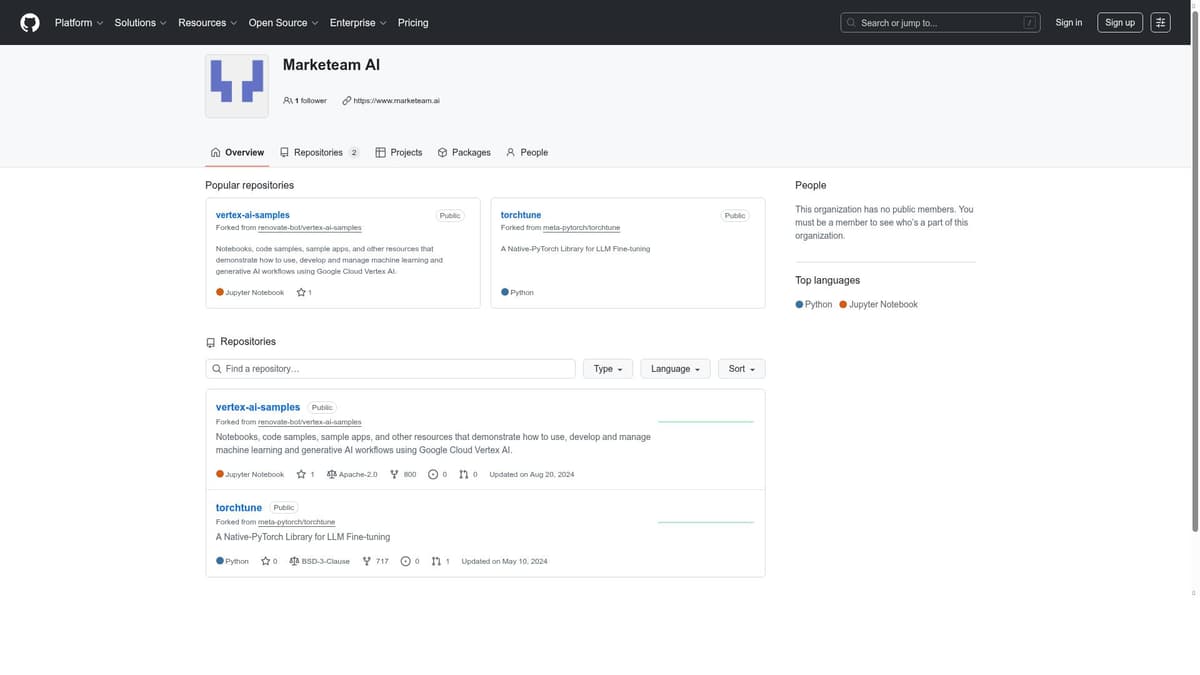The height and width of the screenshot is (675, 1200).
Task: Click the Marketeam AI organization name
Action: click(331, 65)
